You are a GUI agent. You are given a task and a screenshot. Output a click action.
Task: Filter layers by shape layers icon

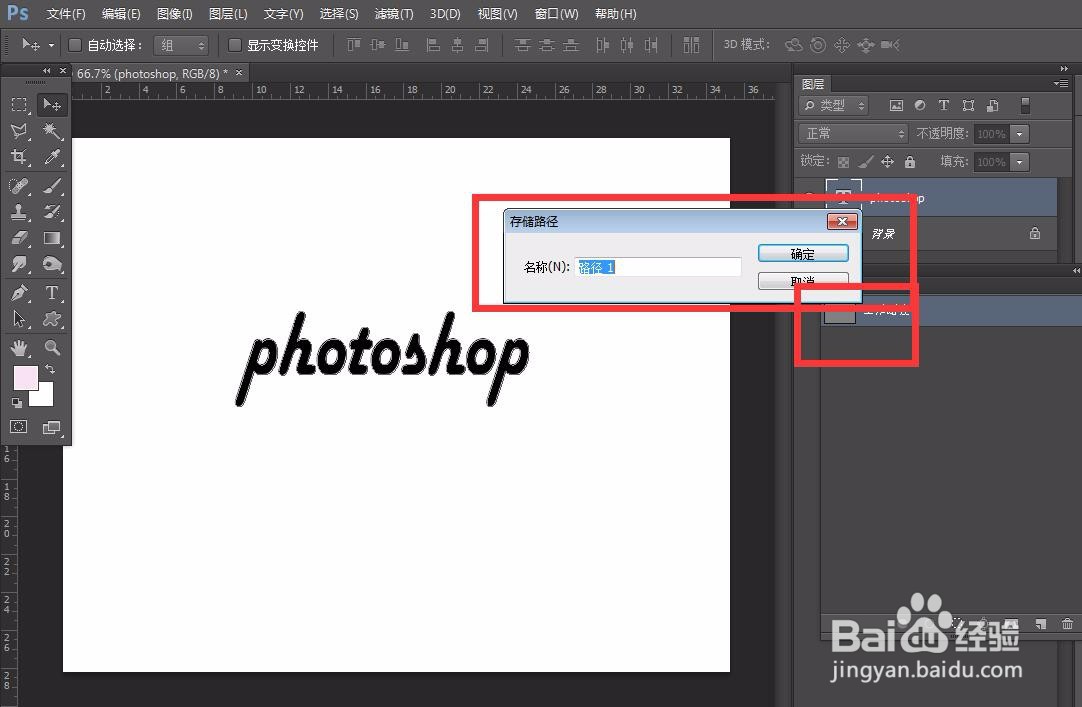968,106
